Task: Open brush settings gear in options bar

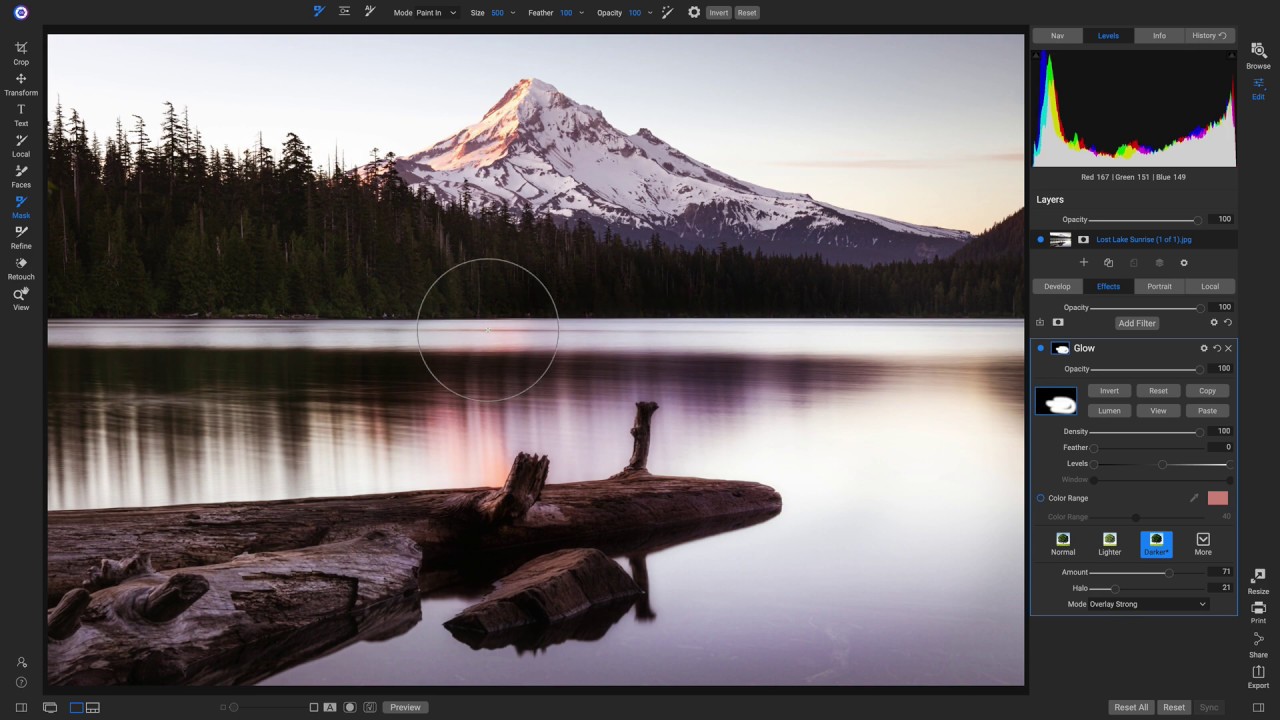Action: coord(694,12)
